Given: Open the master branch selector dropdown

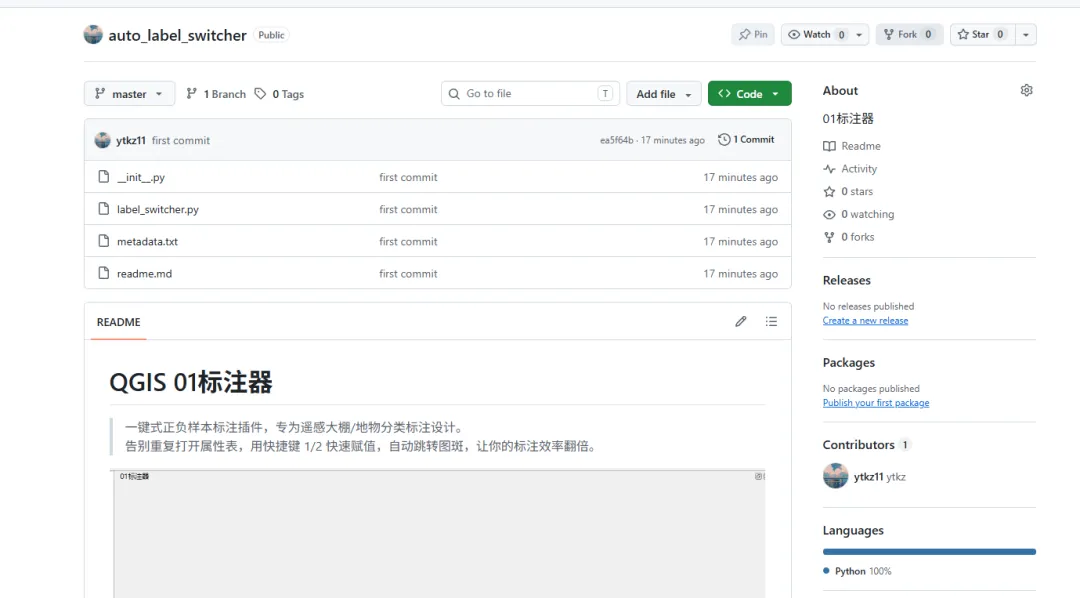Looking at the screenshot, I should click(x=129, y=94).
